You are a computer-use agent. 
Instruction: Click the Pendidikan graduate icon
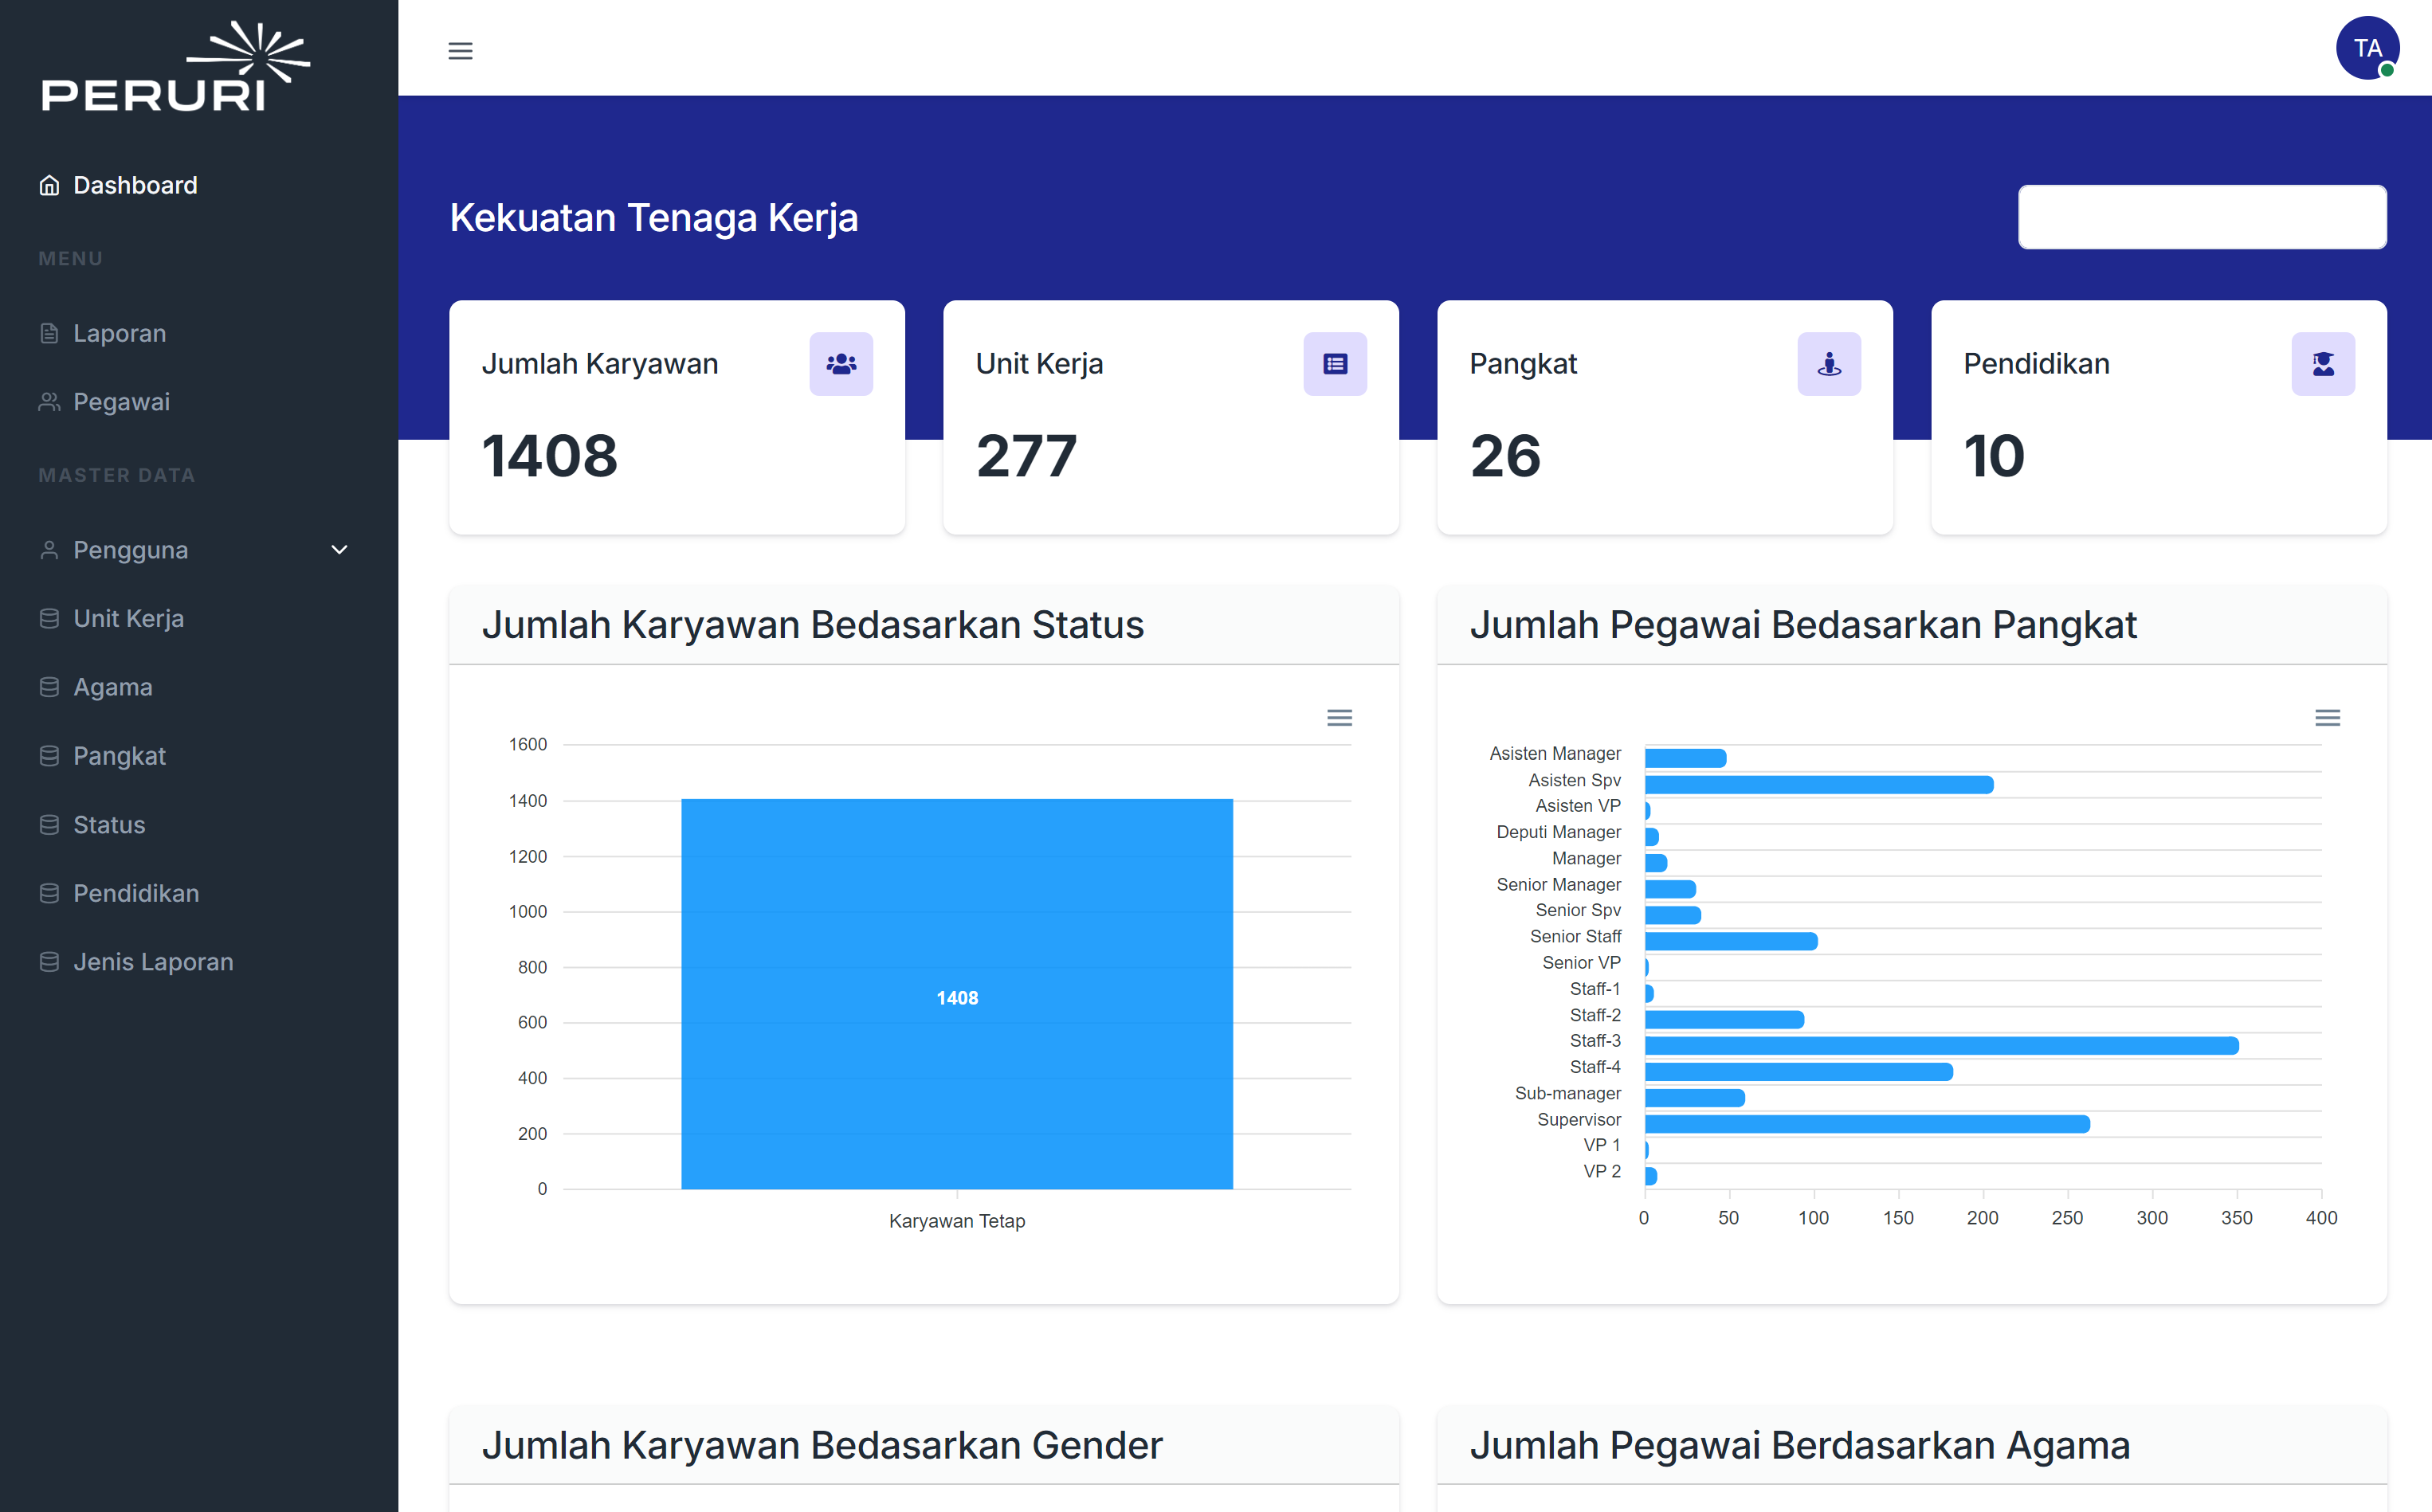[x=2323, y=364]
